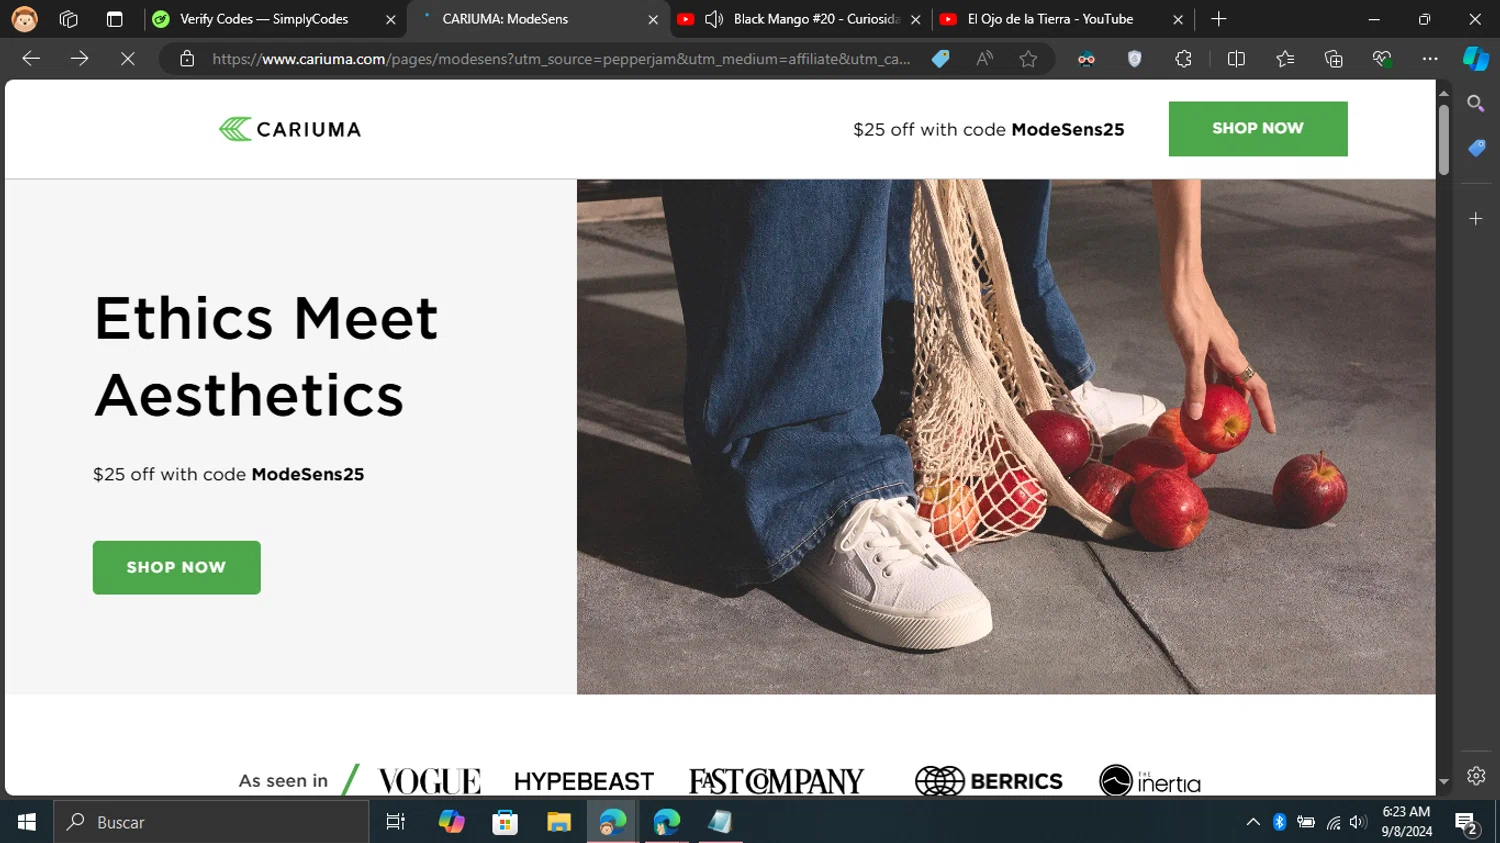Viewport: 1500px width, 843px height.
Task: View site information lock icon
Action: point(187,59)
